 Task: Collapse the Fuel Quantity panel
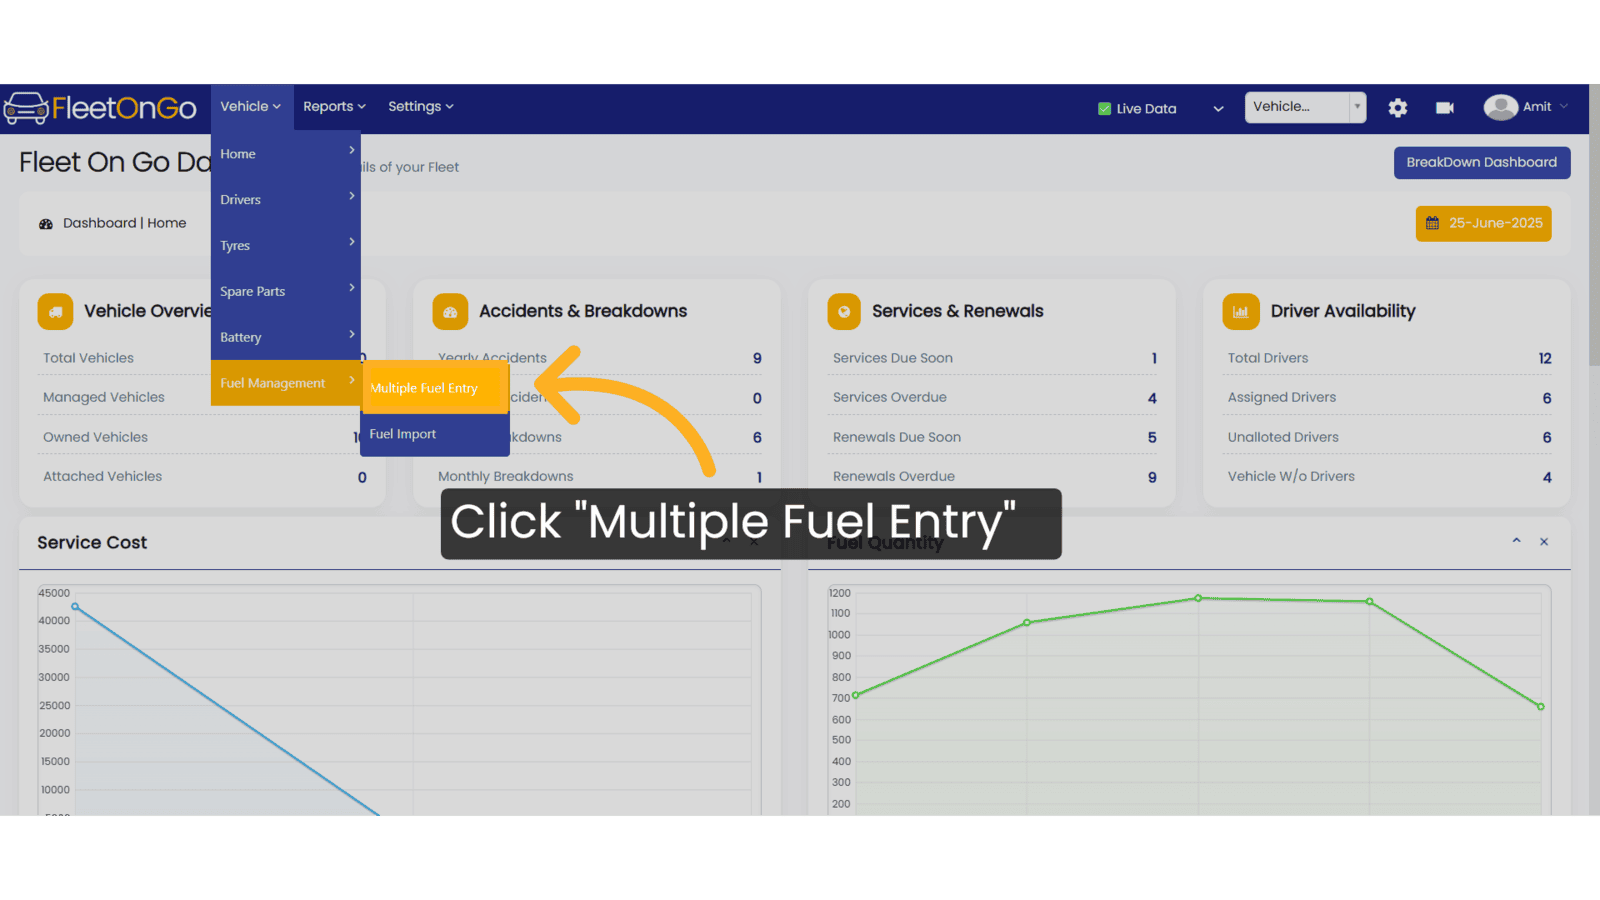[1516, 541]
